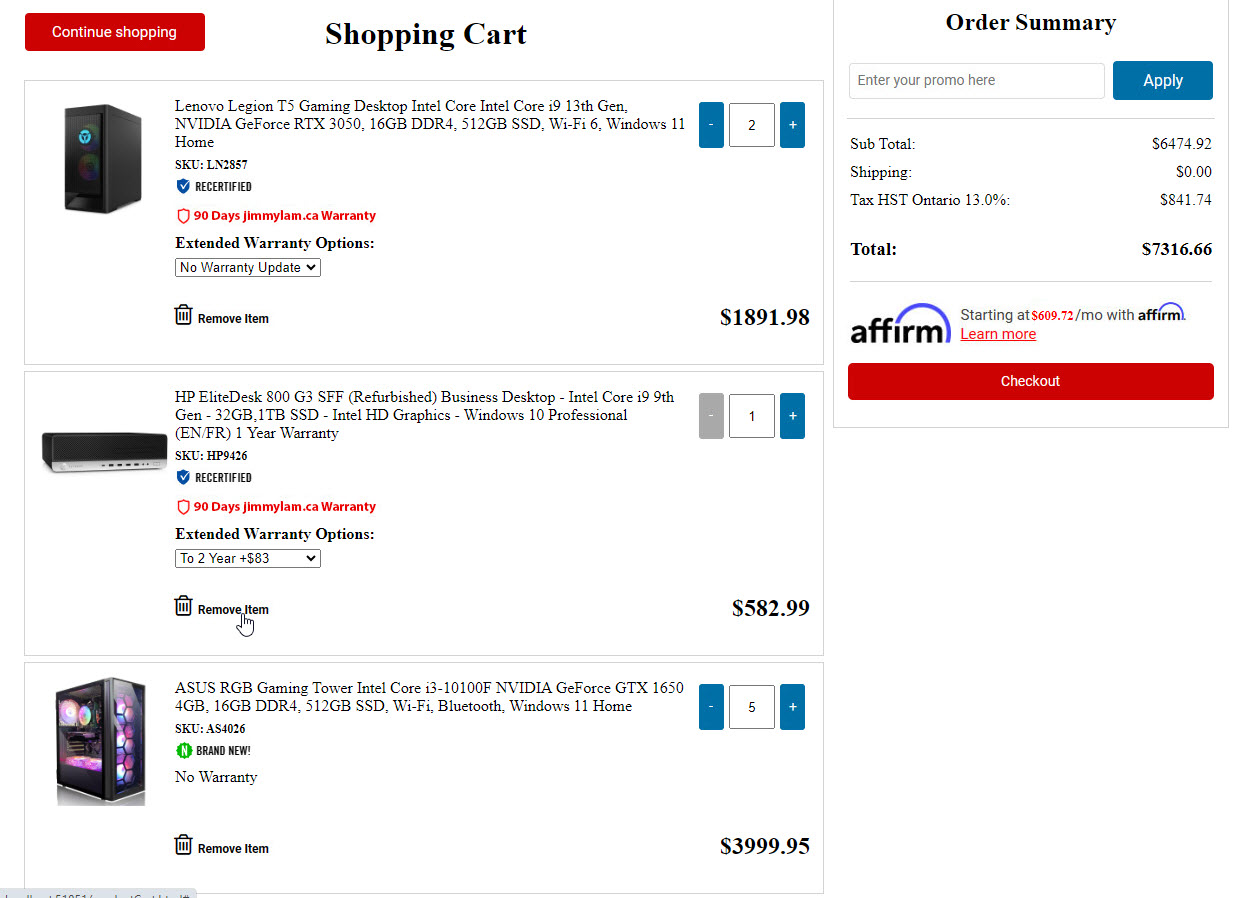Viewport: 1239px width, 898px height.
Task: Click trash icon for ASUS Gaming Tower
Action: 183,845
